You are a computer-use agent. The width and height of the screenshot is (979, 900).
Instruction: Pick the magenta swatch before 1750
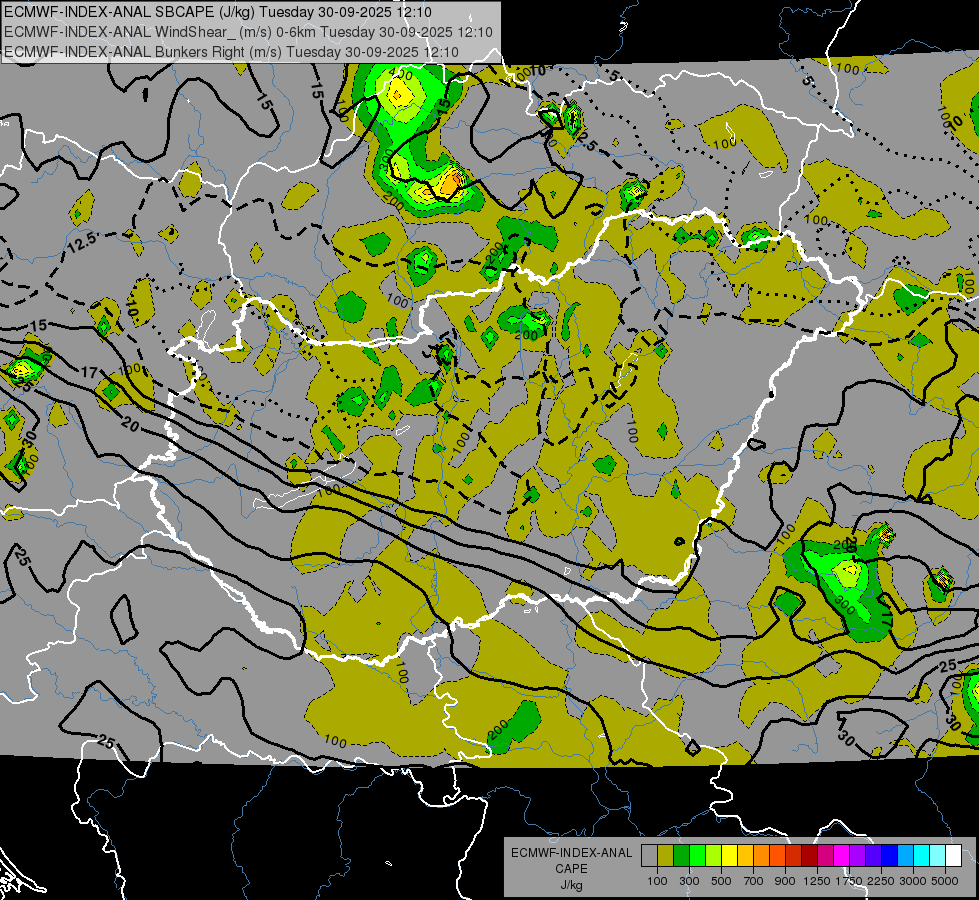point(842,856)
